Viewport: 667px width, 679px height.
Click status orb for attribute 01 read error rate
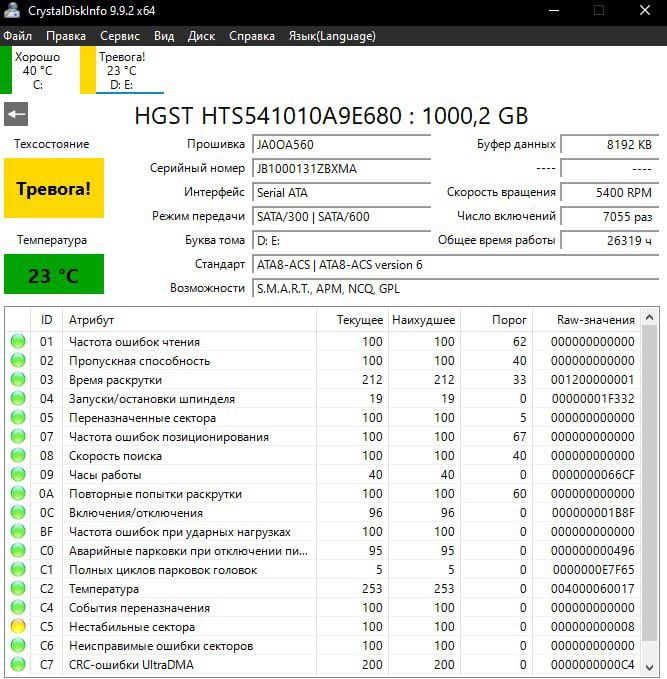[18, 341]
